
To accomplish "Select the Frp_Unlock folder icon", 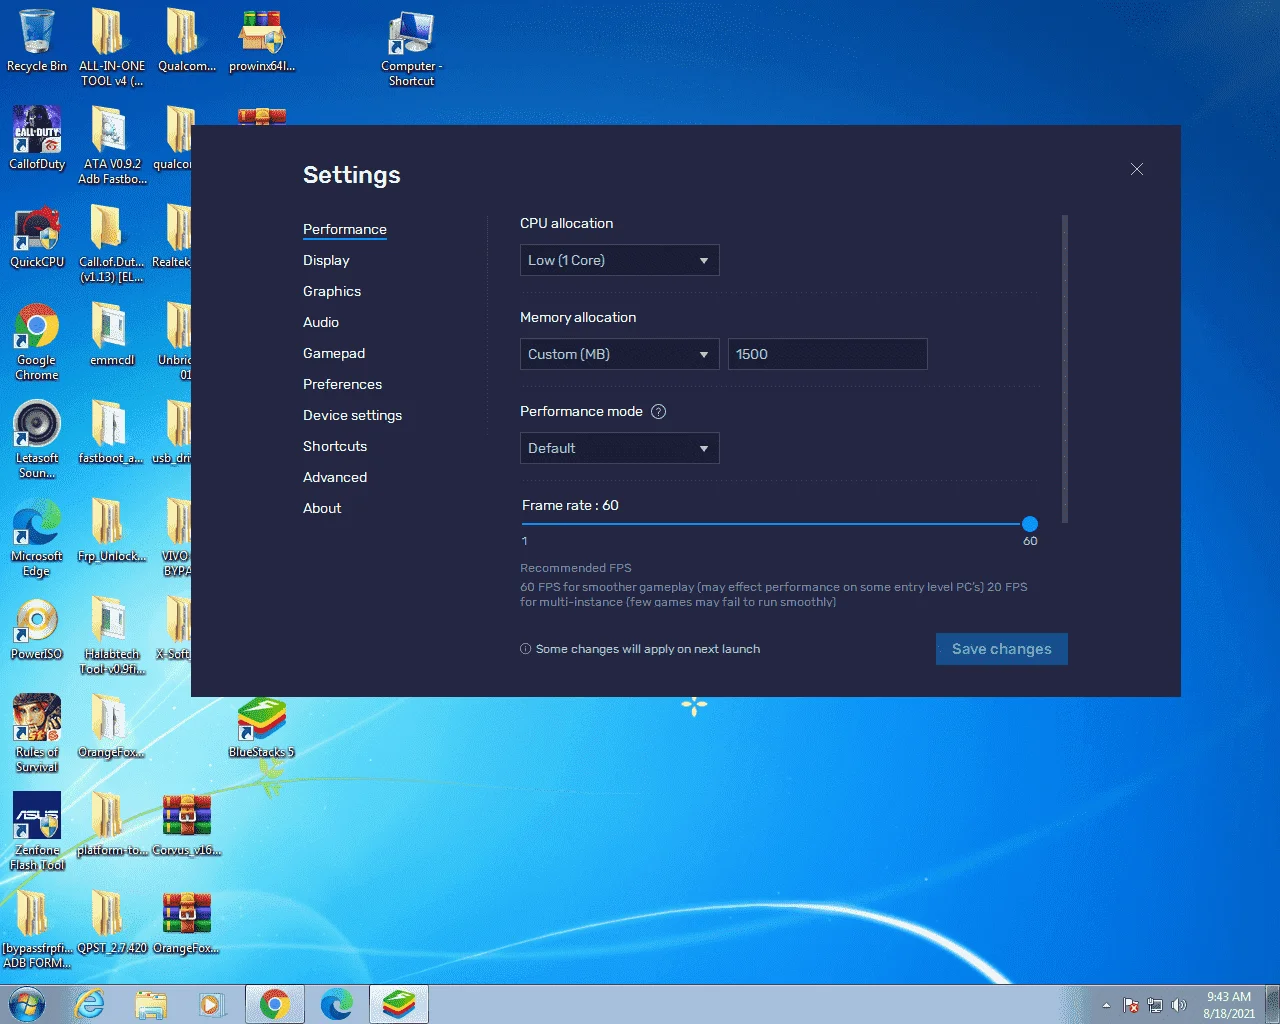I will click(111, 530).
